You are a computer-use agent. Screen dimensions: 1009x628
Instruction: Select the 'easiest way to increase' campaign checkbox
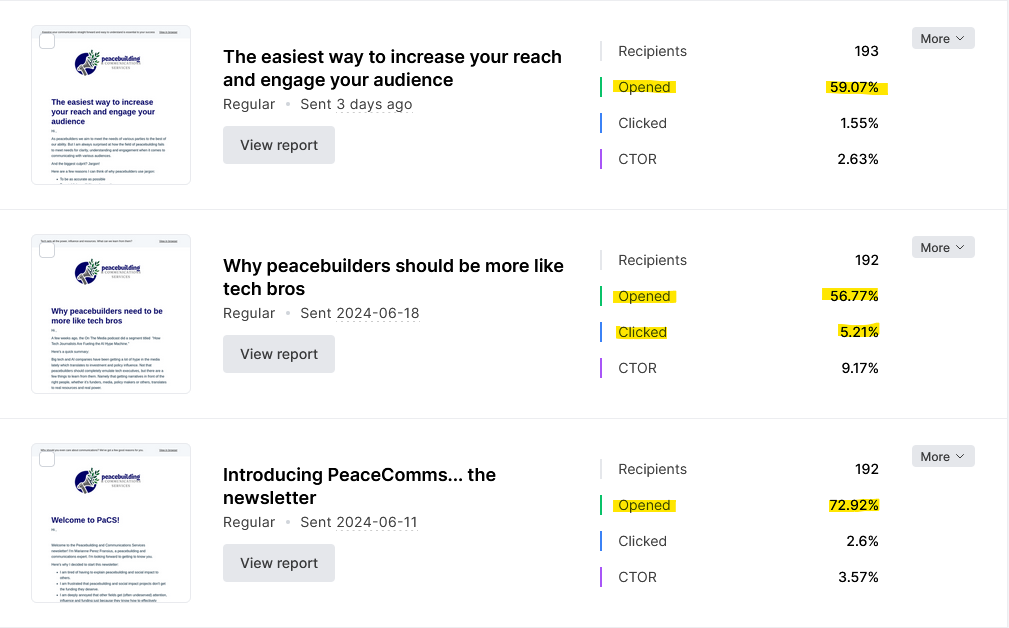coord(47,41)
